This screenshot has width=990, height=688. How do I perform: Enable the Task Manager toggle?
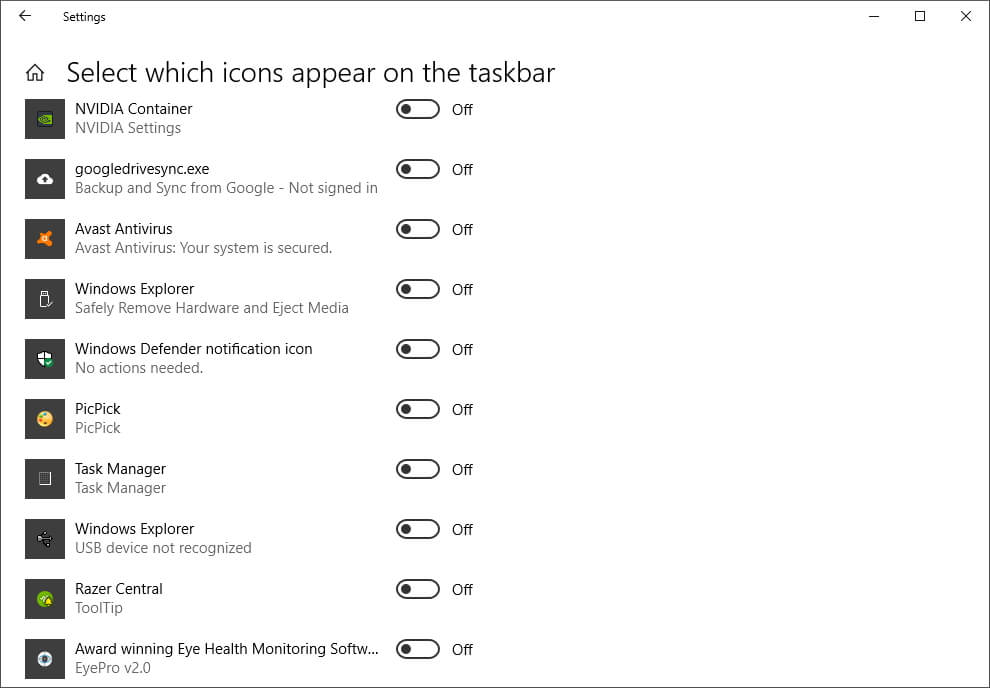point(417,469)
